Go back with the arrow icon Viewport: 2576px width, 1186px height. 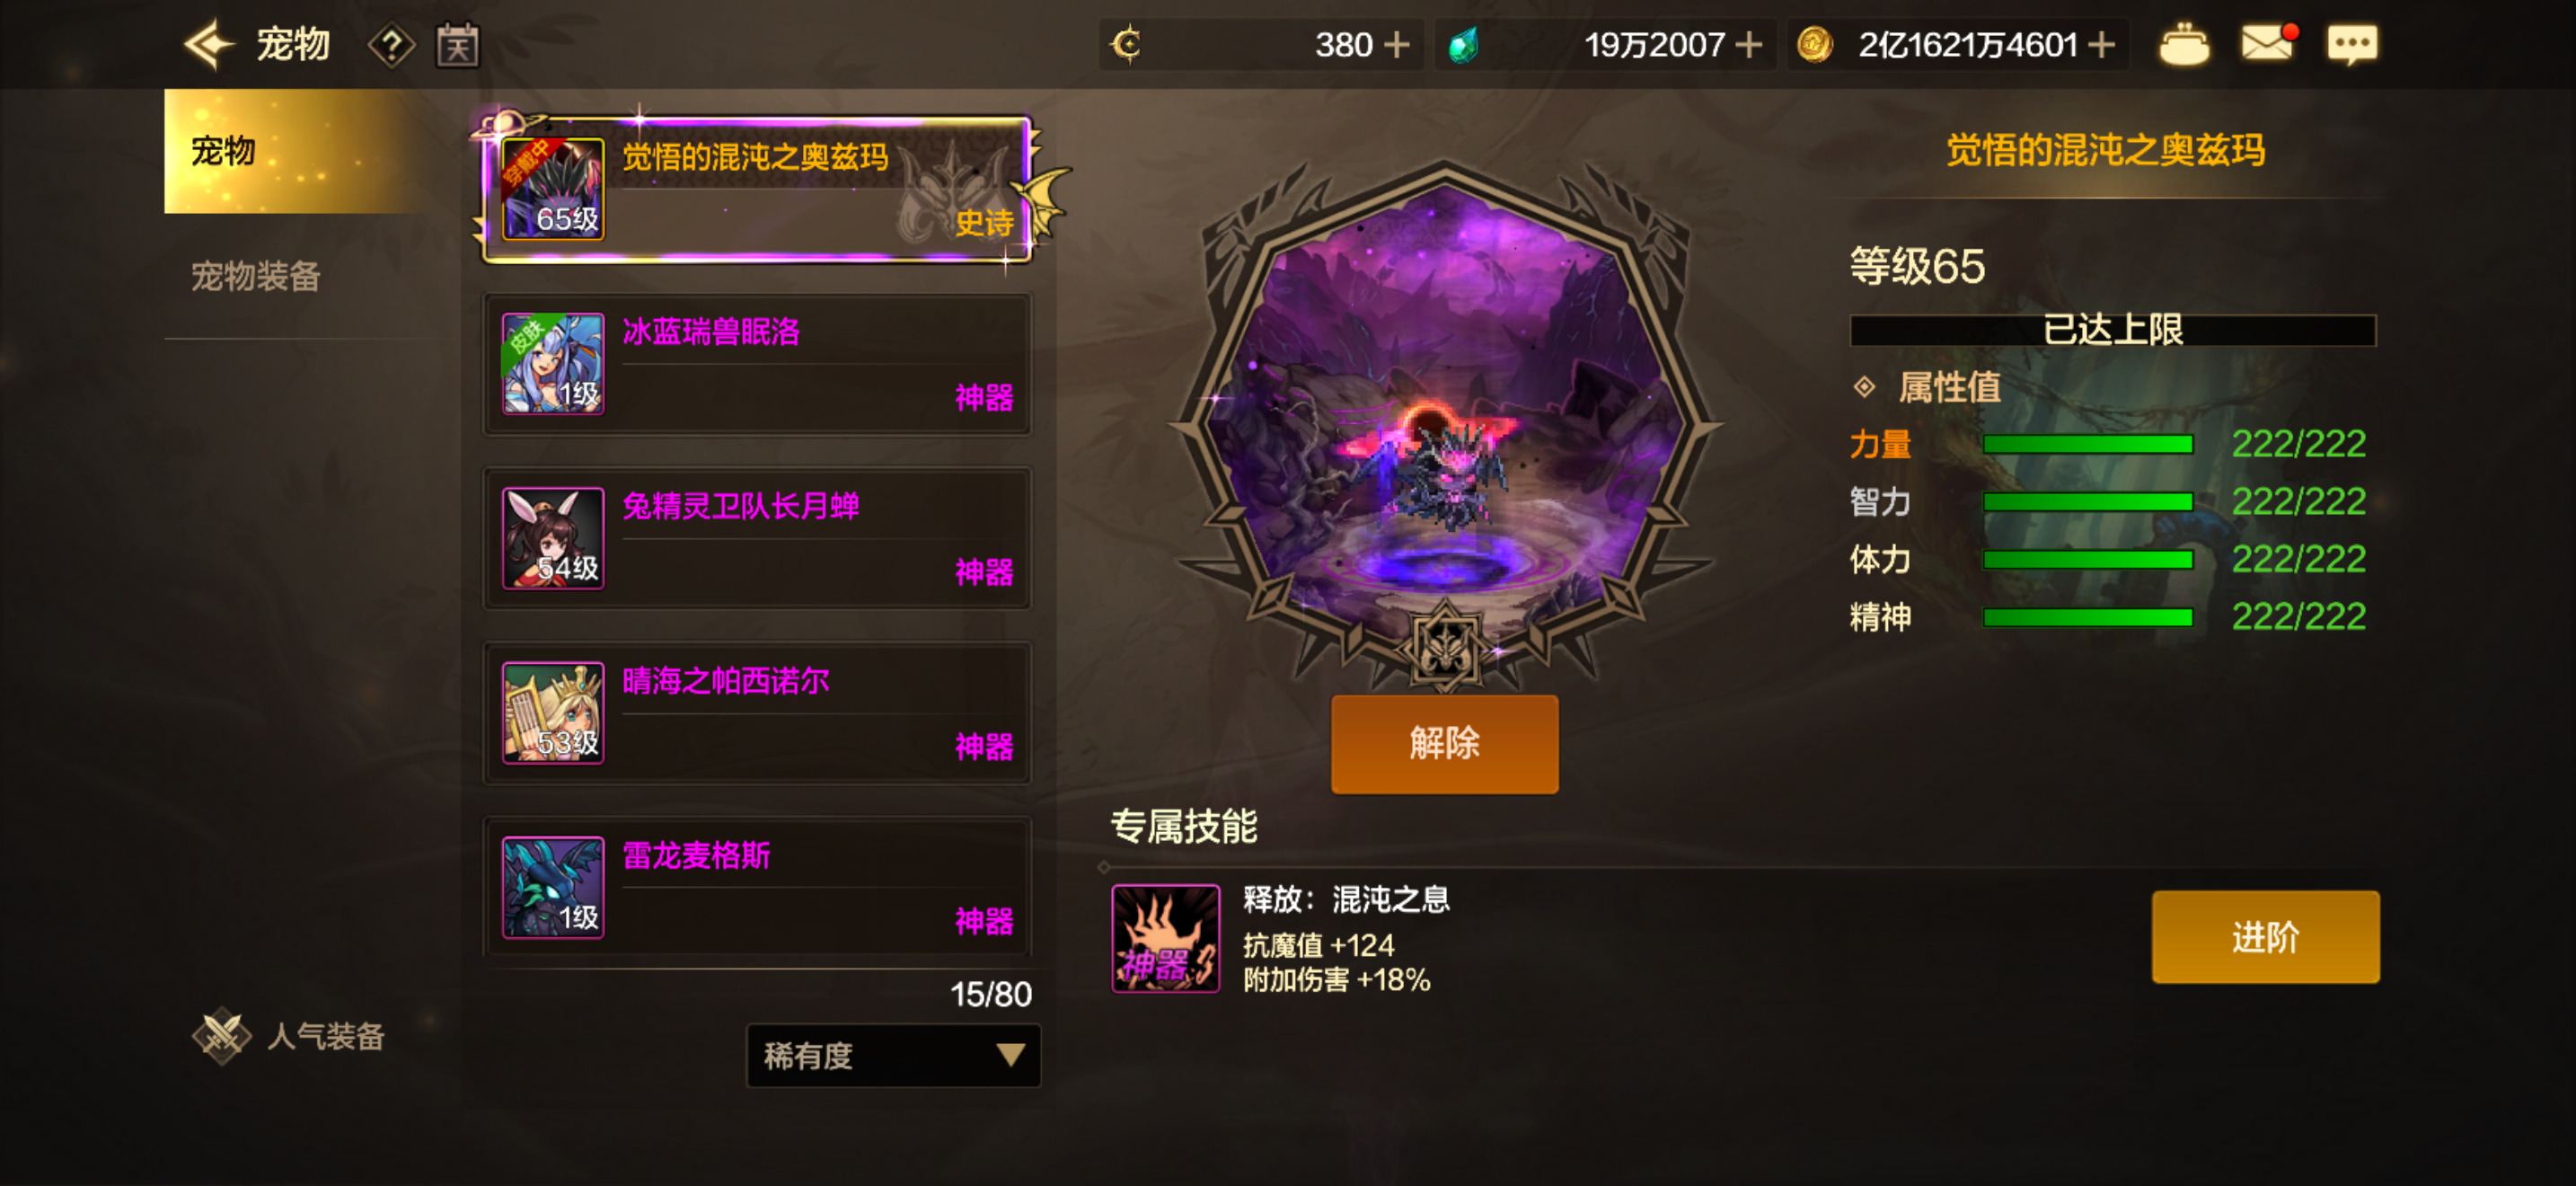tap(208, 45)
